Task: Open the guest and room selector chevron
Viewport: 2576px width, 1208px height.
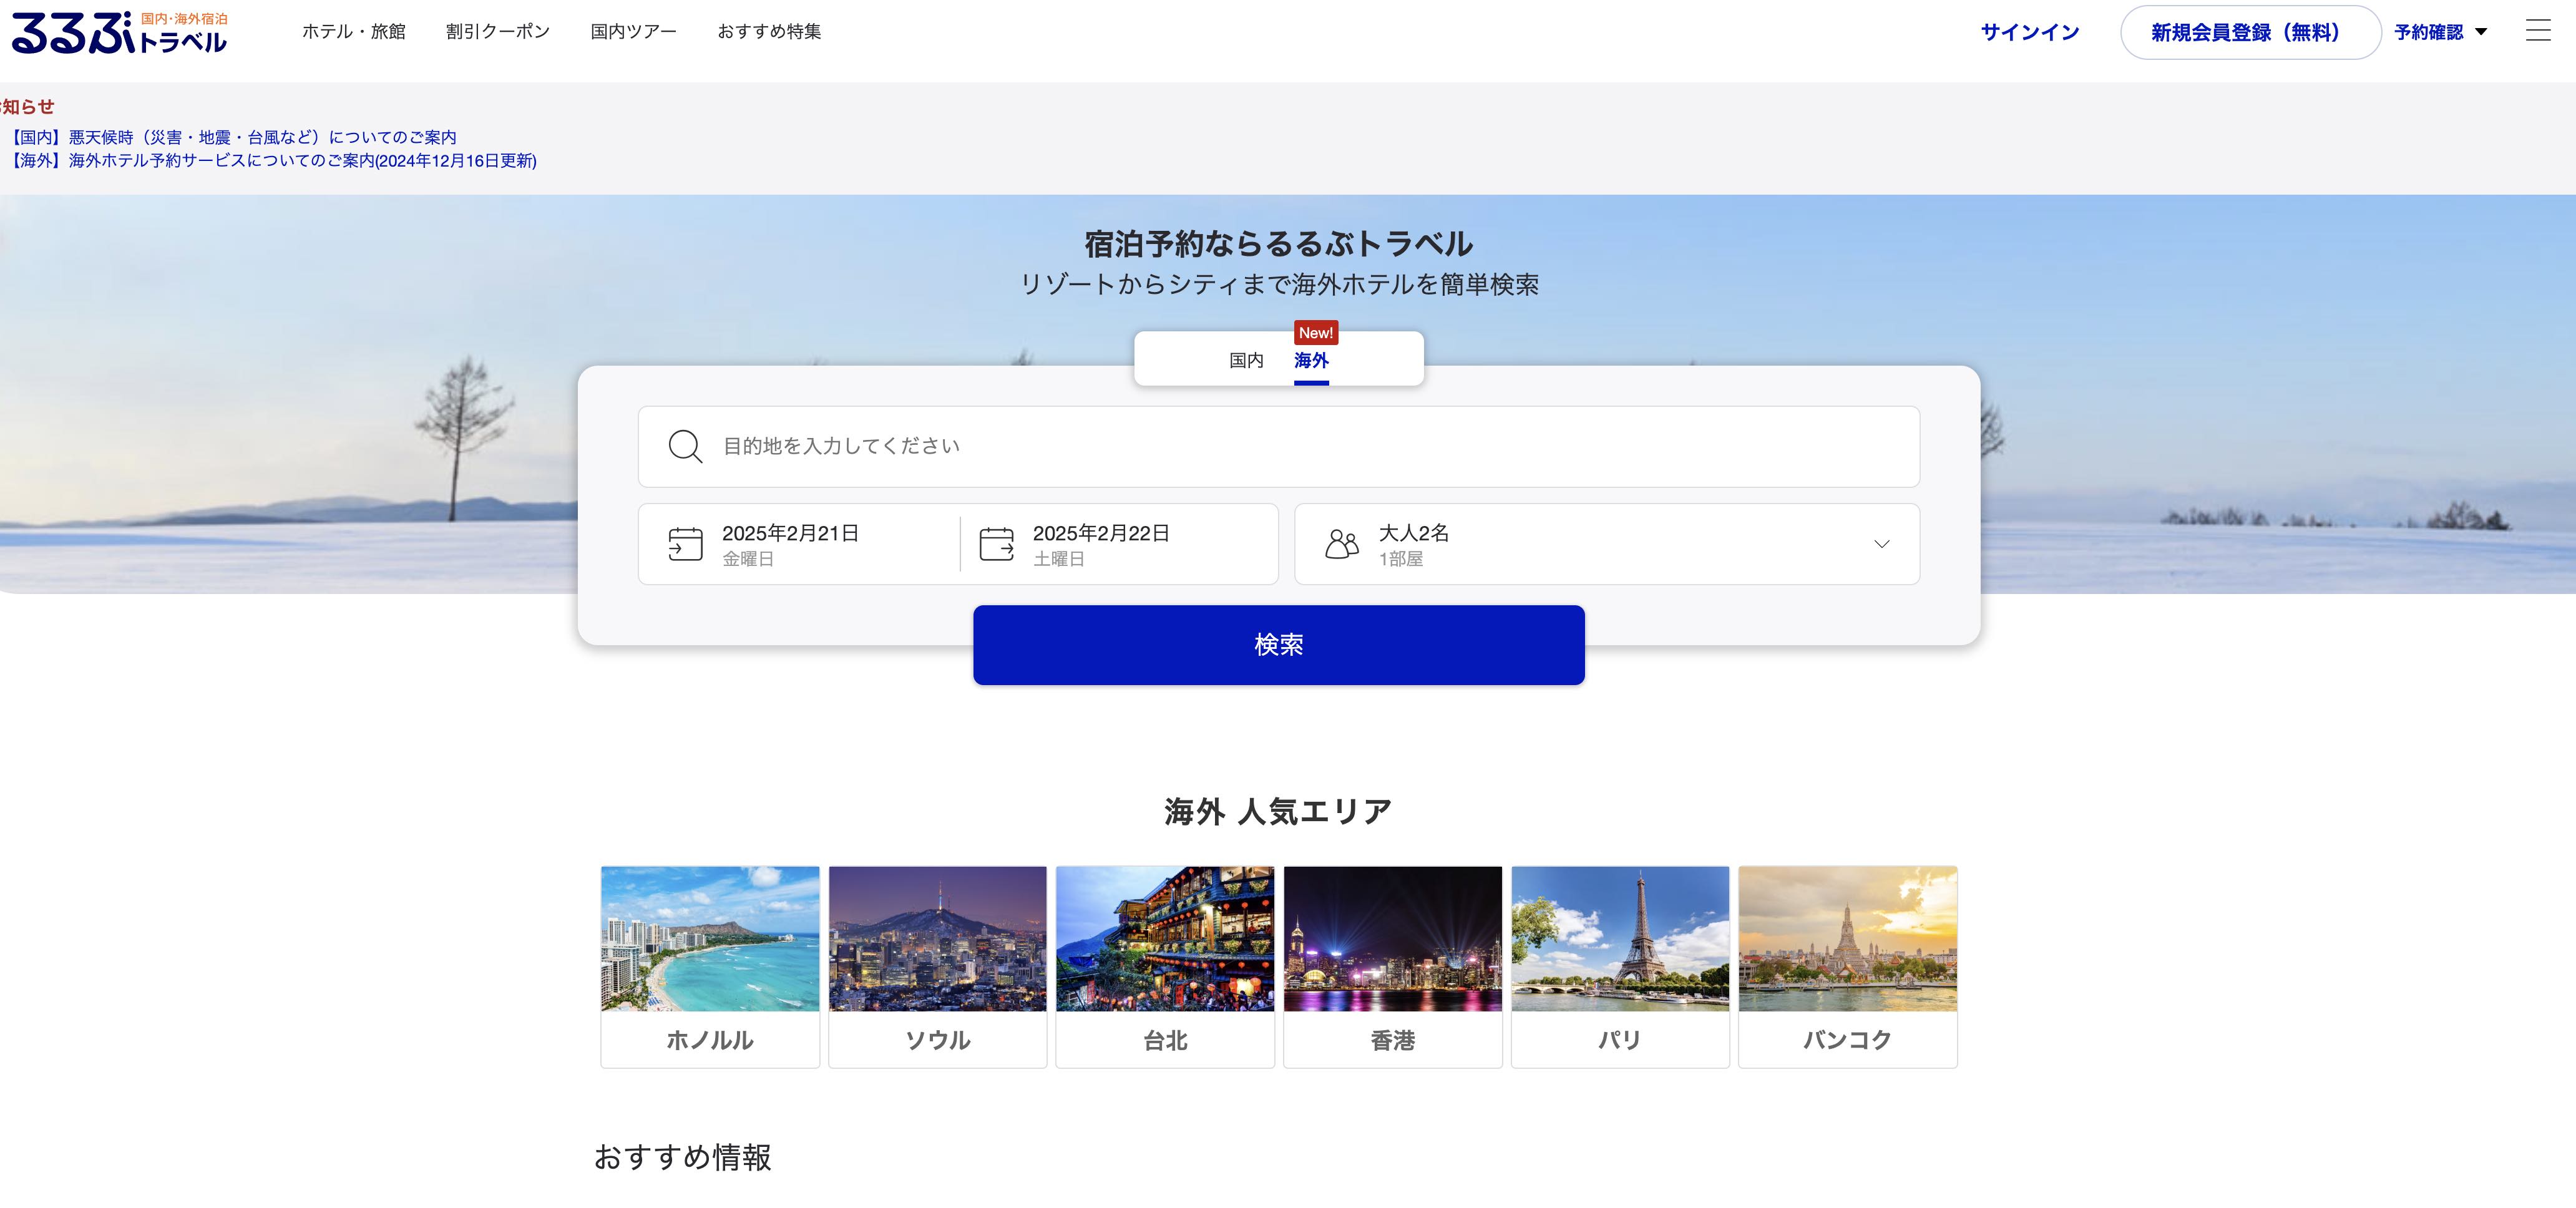Action: coord(1882,543)
